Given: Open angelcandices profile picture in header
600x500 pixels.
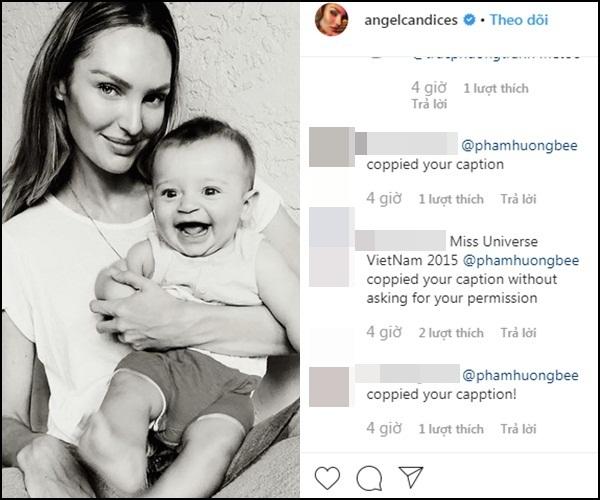Looking at the screenshot, I should pyautogui.click(x=331, y=19).
